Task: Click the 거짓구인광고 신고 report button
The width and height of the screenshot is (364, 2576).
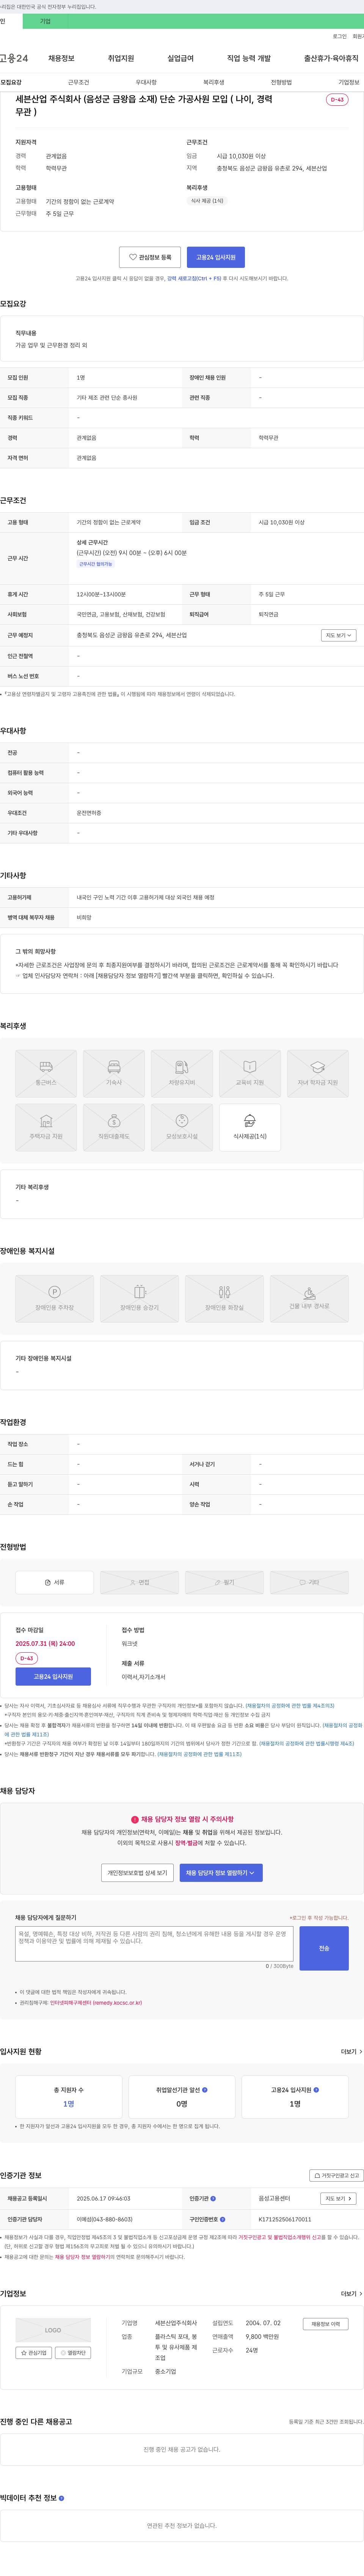Action: (335, 2175)
